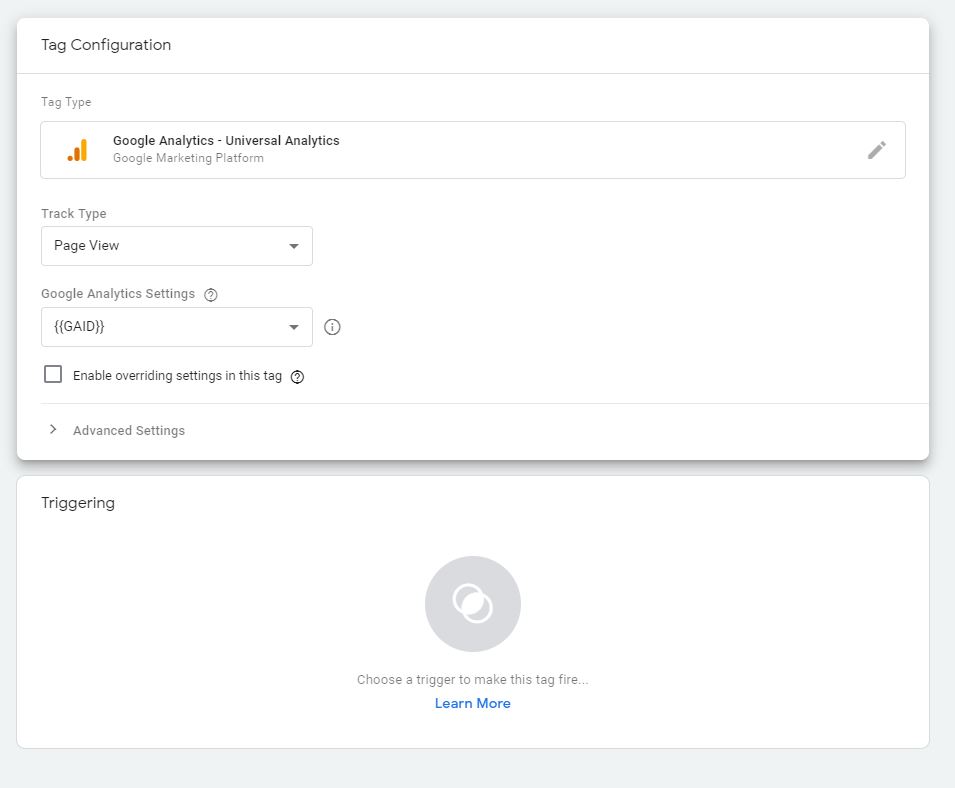Click the chevron next to Advanced Settings
Viewport: 955px width, 788px height.
[x=53, y=429]
